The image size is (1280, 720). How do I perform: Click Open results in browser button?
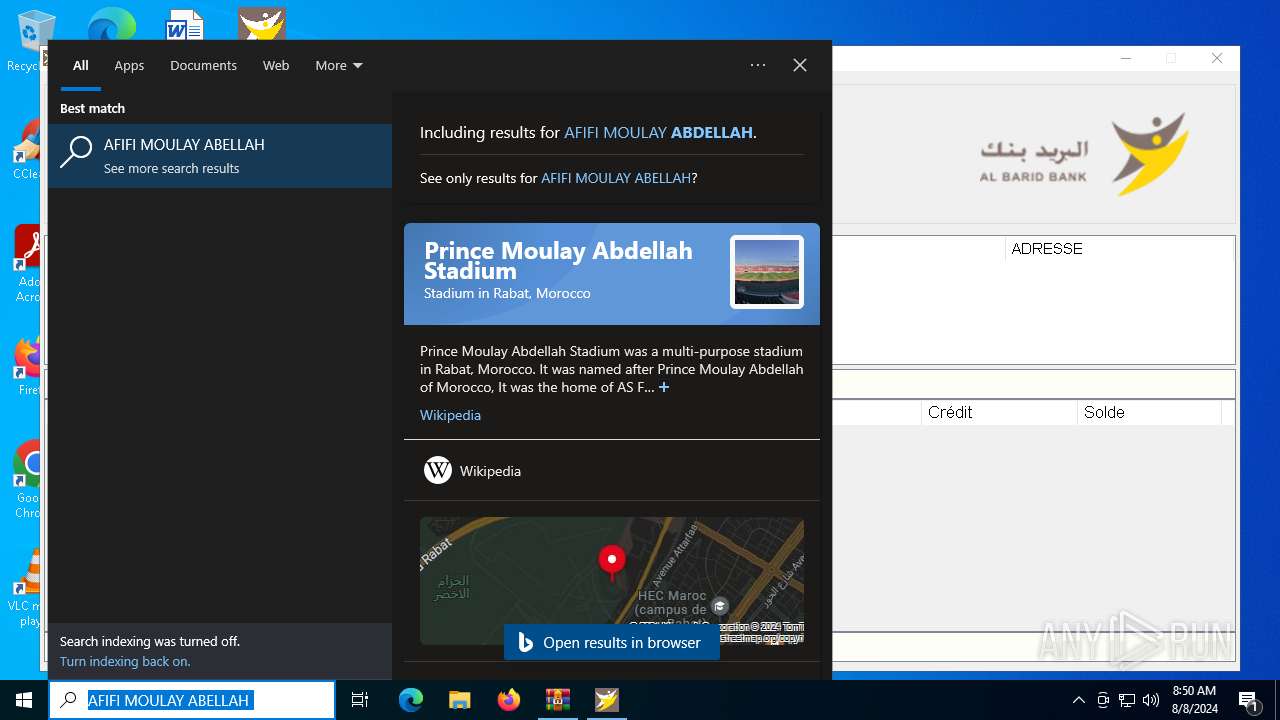click(612, 643)
